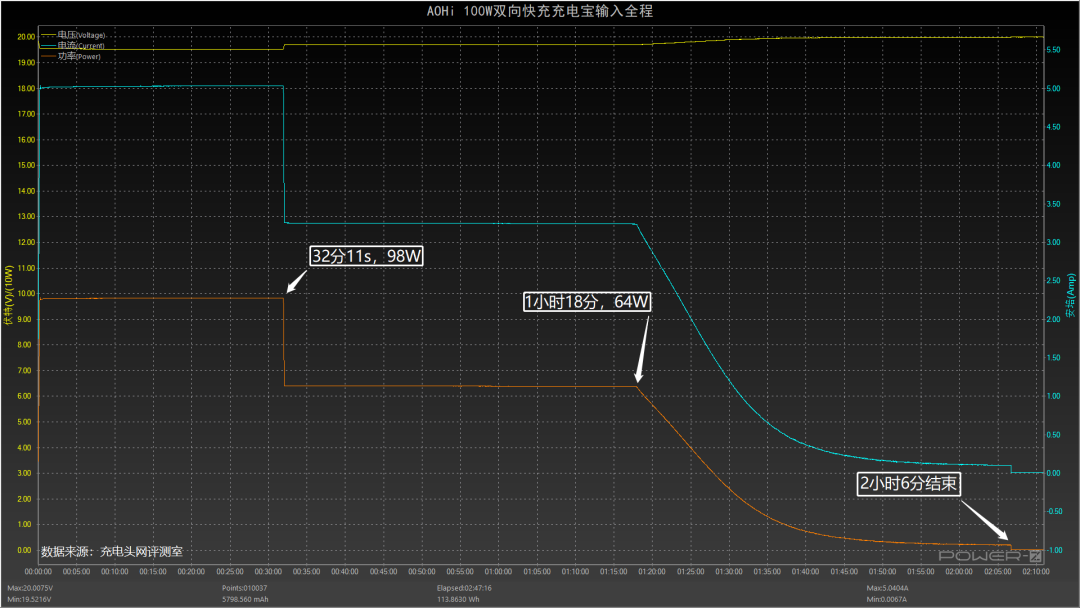1080x608 pixels.
Task: Click the 18.00 tick on left axis
Action: (26, 89)
